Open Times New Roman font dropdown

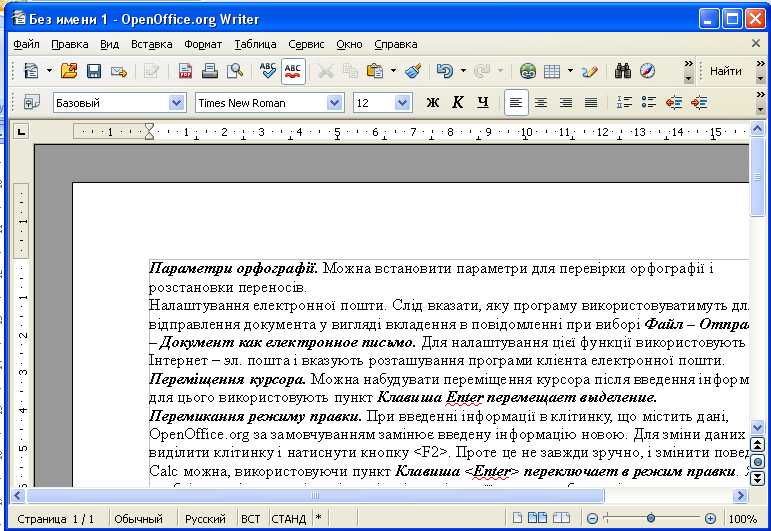tap(334, 103)
